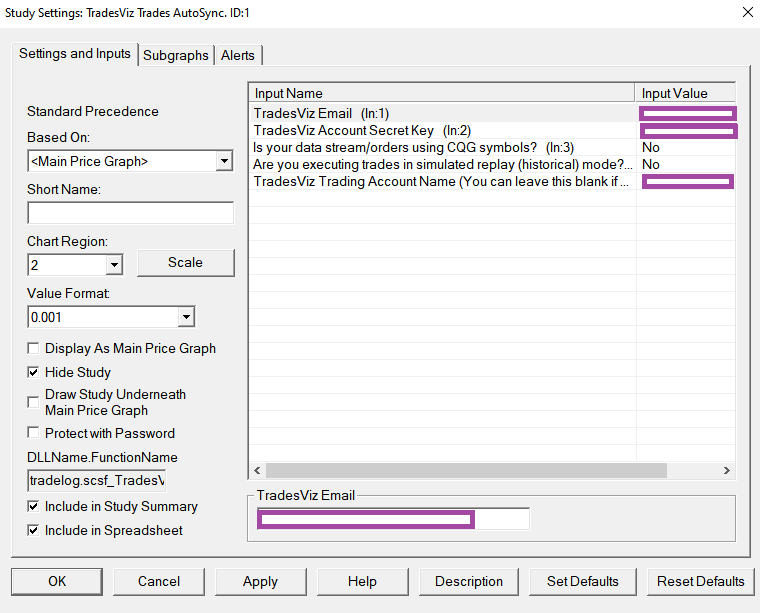The height and width of the screenshot is (613, 760).
Task: Toggle Include in Study Summary checkbox
Action: (x=33, y=506)
